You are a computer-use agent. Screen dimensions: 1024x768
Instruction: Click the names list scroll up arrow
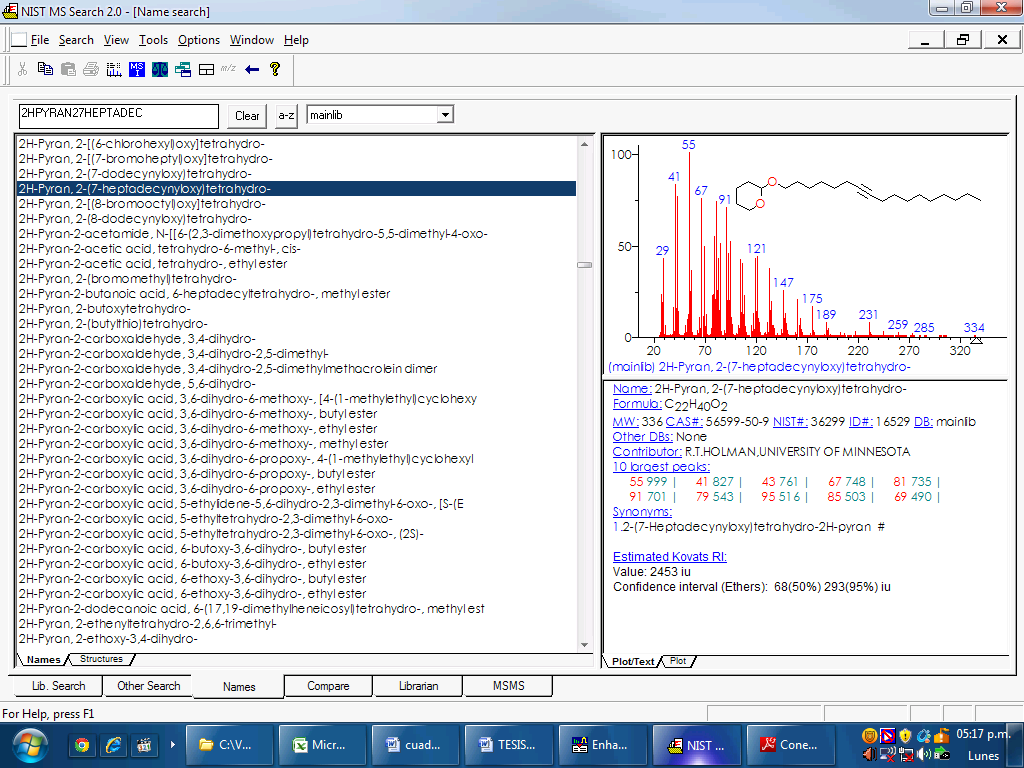tap(584, 144)
